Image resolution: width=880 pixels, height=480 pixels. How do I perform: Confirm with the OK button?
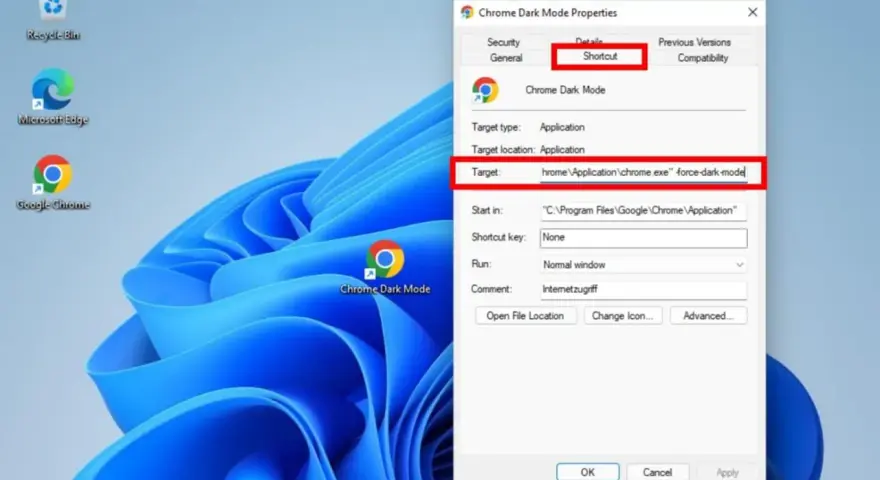[x=588, y=472]
